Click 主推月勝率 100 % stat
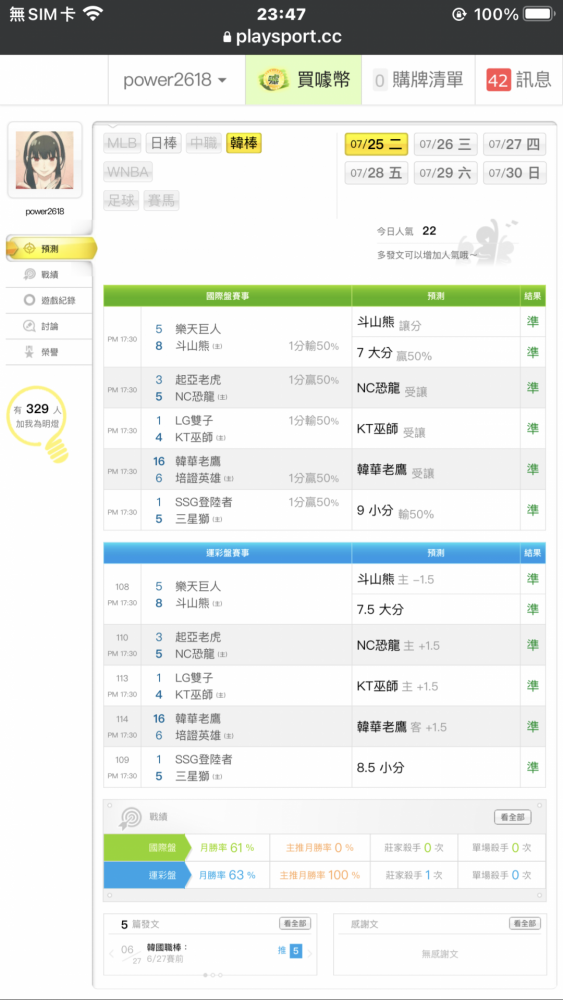 [319, 875]
